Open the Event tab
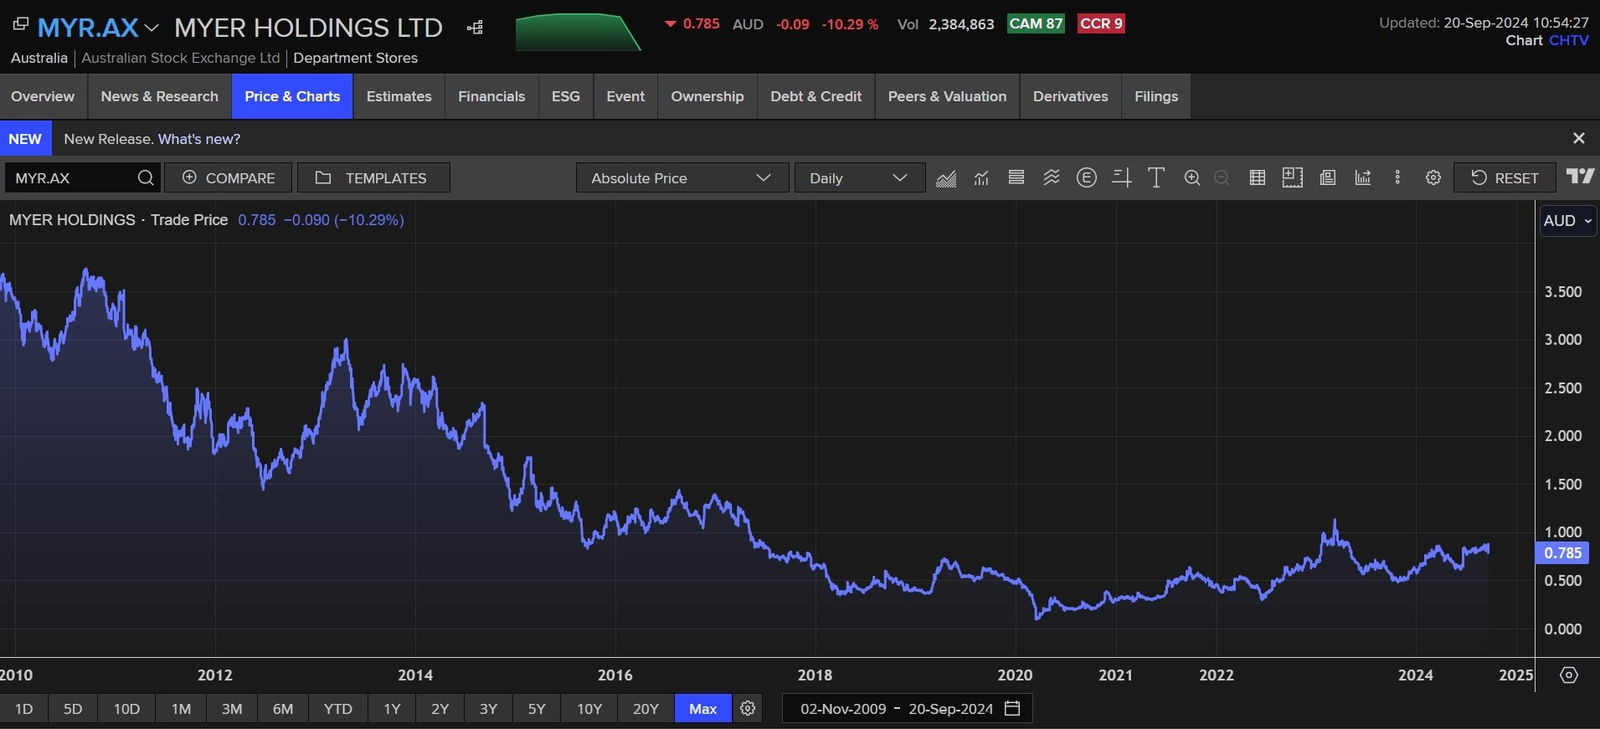 626,96
